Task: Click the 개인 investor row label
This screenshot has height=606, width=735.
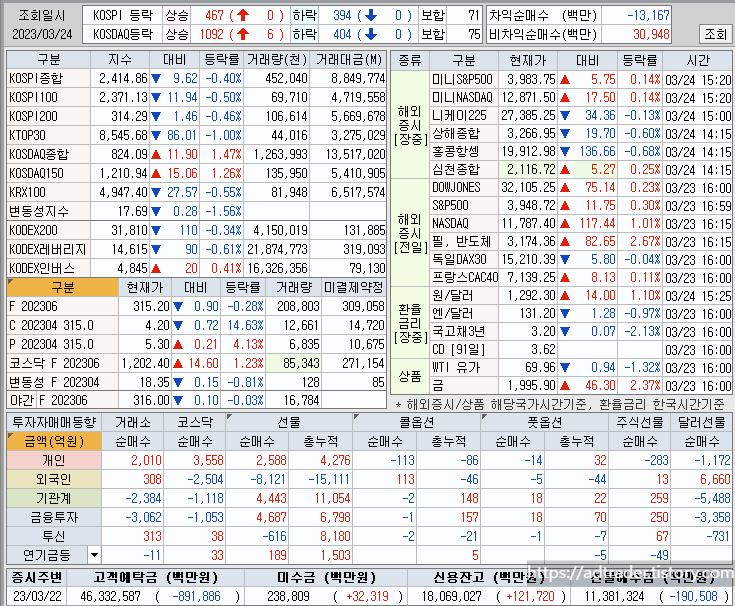Action: click(54, 460)
